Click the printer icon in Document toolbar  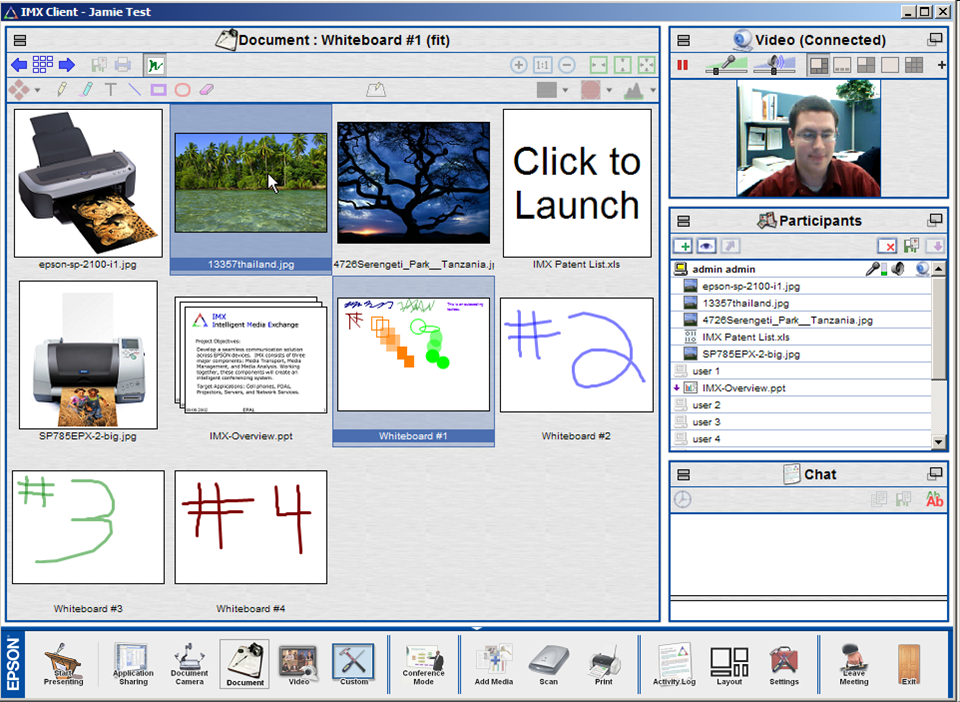coord(123,64)
